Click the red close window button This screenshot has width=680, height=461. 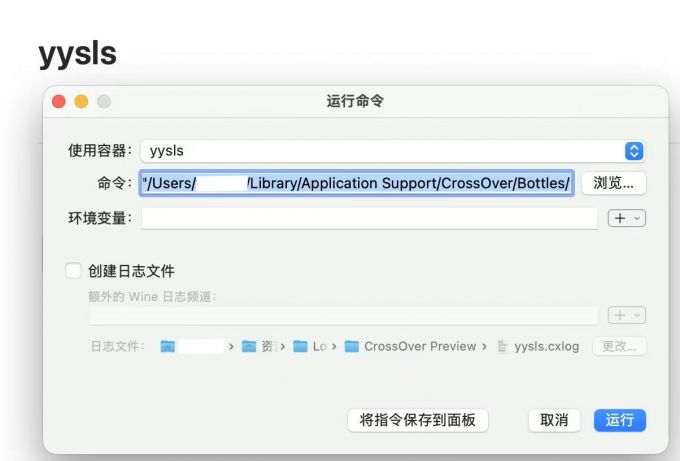59,101
